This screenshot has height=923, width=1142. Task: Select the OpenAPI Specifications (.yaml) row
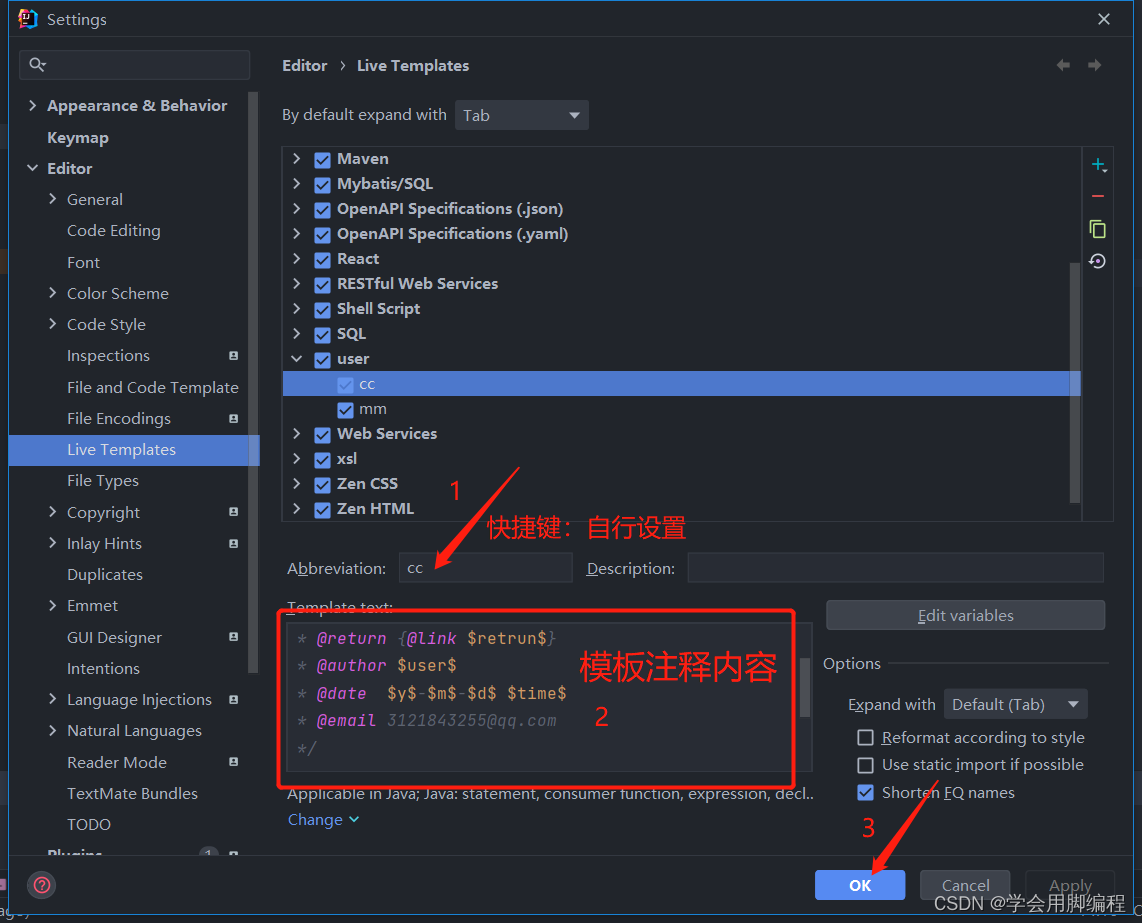tap(682, 234)
